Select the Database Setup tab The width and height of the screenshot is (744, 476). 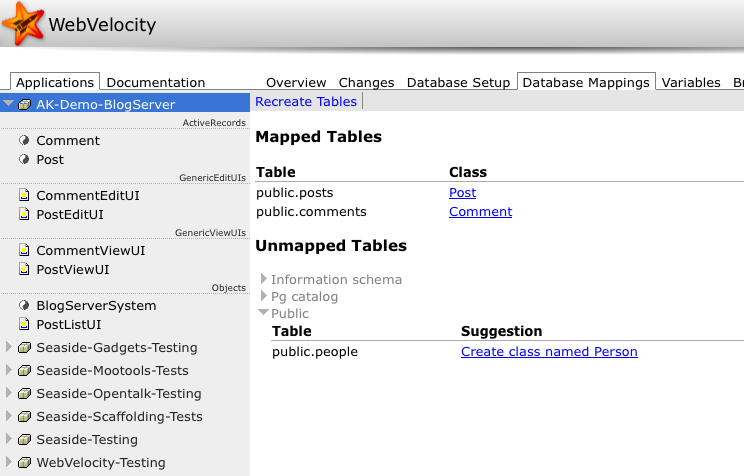[x=458, y=83]
